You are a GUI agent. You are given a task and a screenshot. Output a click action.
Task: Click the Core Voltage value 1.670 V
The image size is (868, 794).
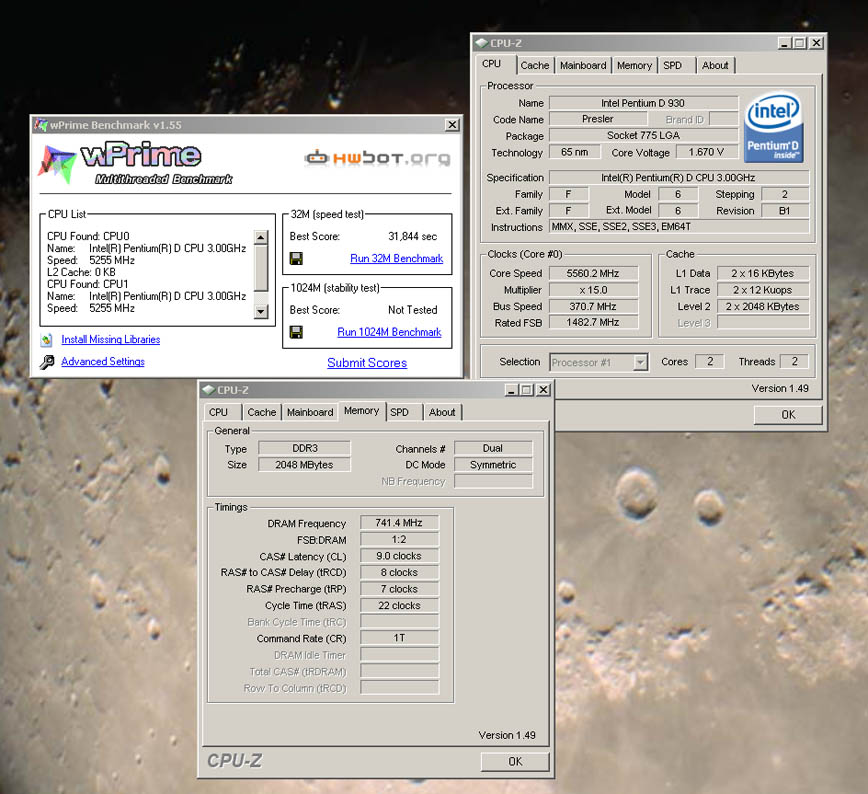pos(706,152)
